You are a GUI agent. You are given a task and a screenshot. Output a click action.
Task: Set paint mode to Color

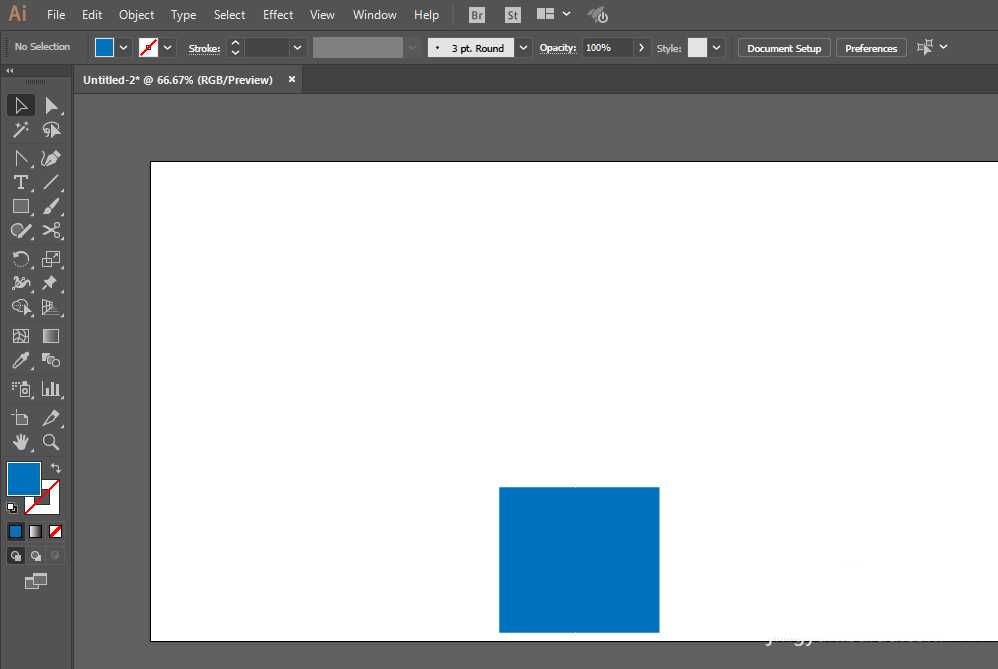pyautogui.click(x=16, y=532)
